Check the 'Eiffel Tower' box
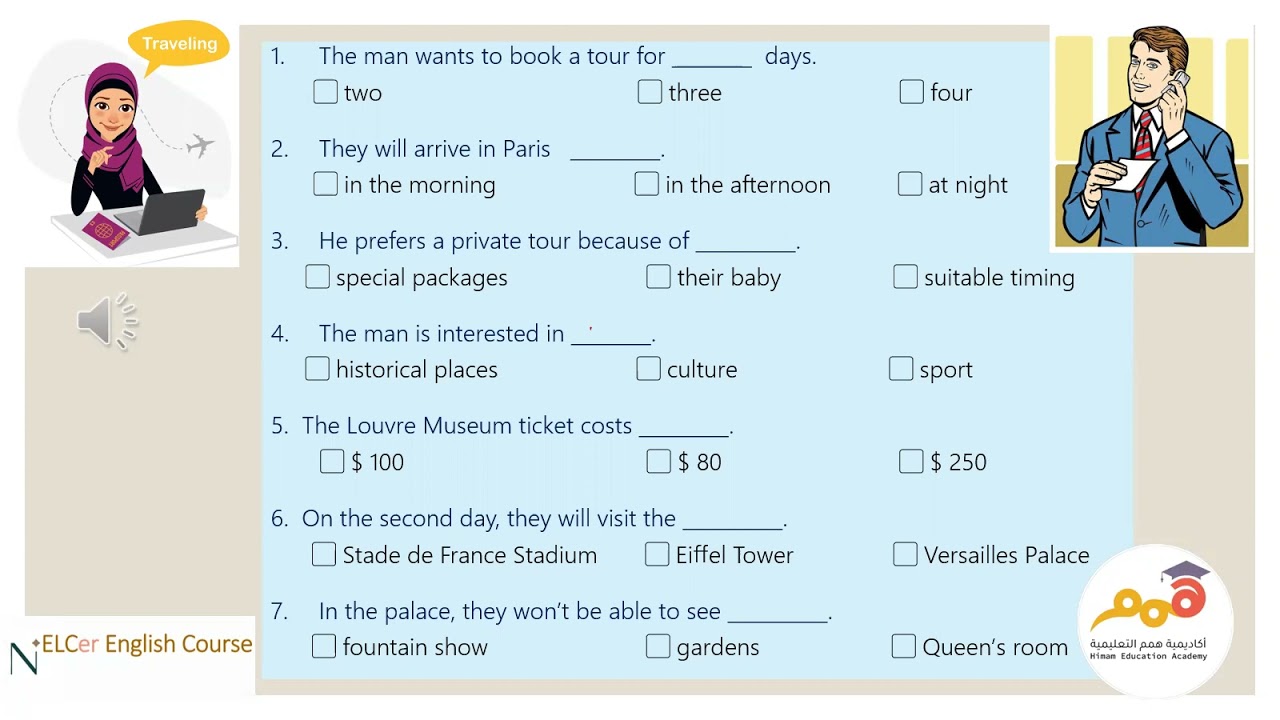This screenshot has height=720, width=1280. pyautogui.click(x=657, y=554)
